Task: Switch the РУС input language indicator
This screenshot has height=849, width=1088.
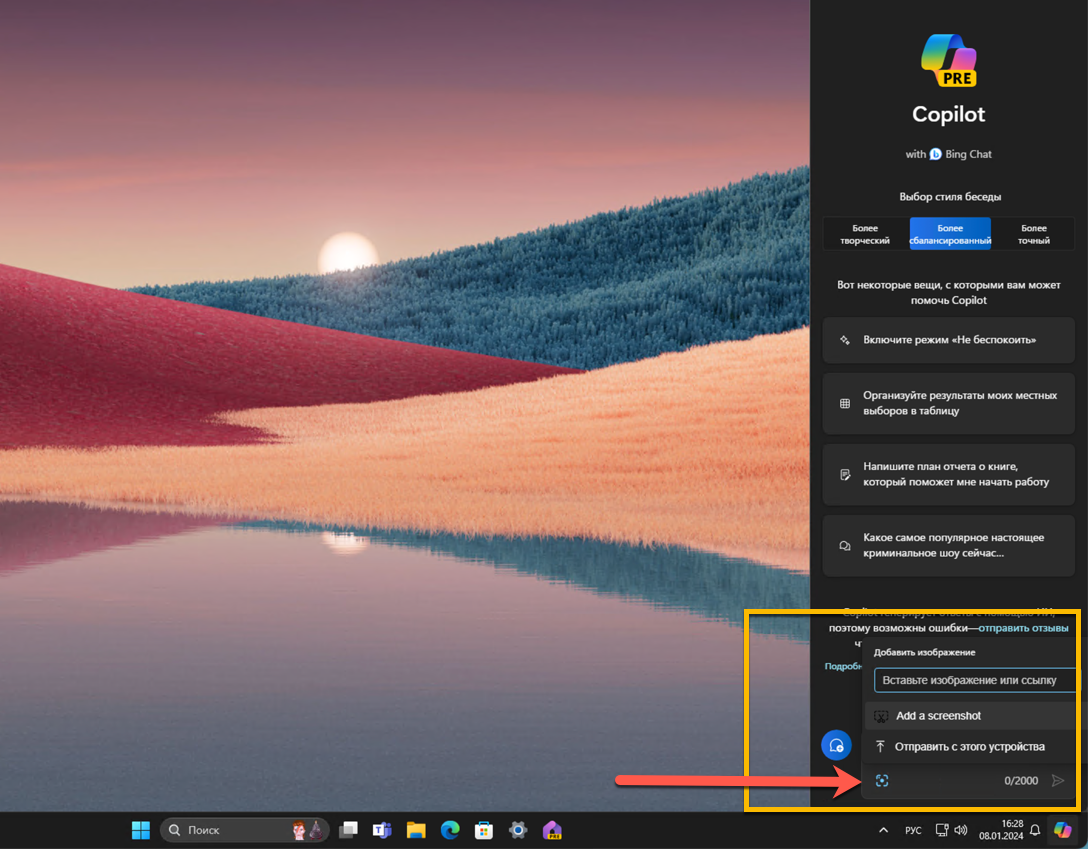Action: point(913,830)
